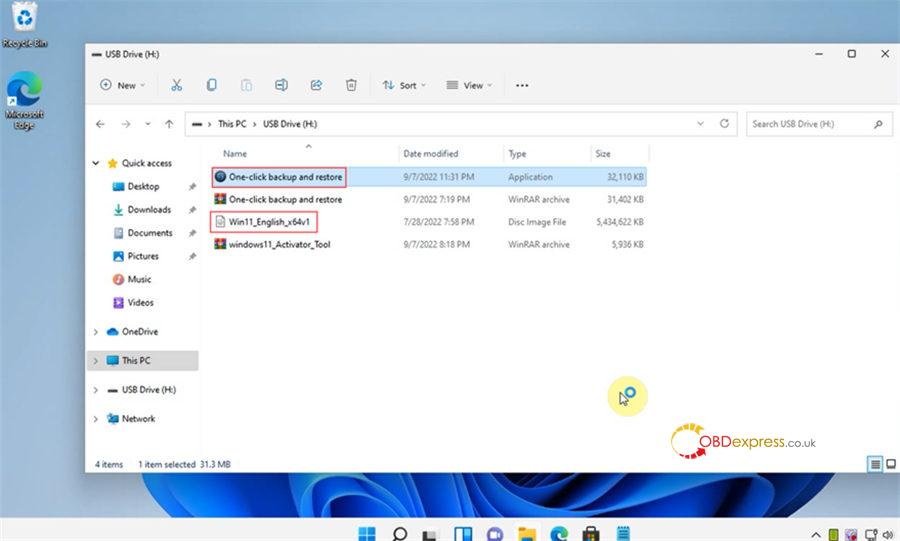Click the Copy icon in toolbar
This screenshot has height=541, width=900.
211,85
